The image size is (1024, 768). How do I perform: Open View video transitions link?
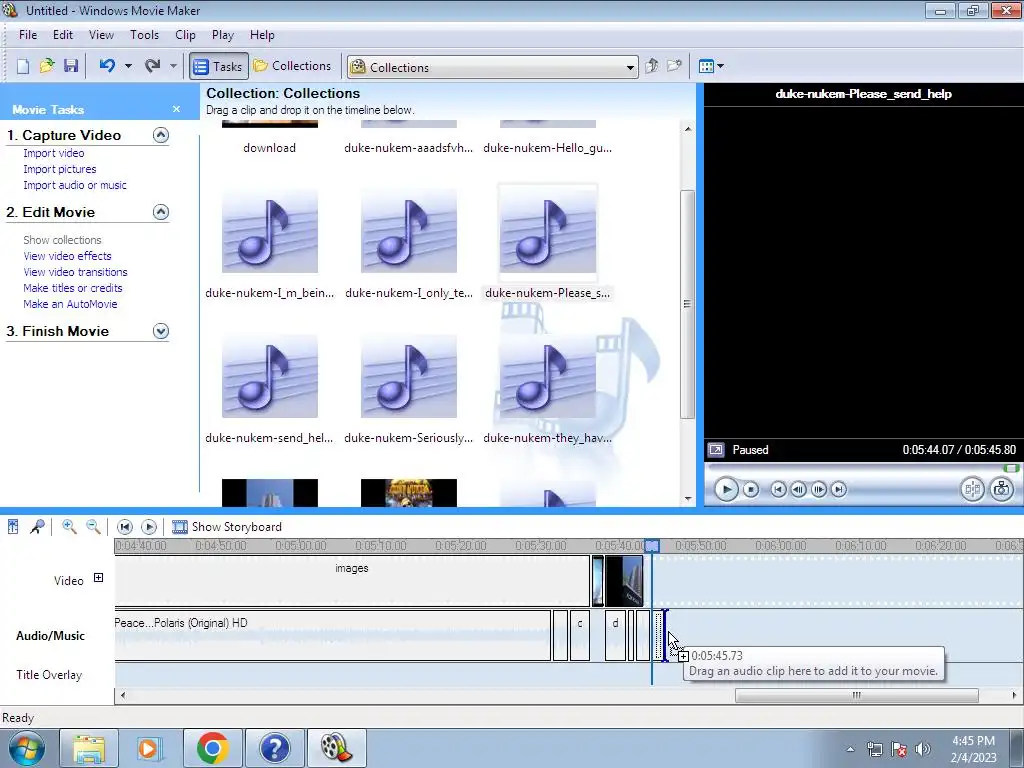[75, 272]
